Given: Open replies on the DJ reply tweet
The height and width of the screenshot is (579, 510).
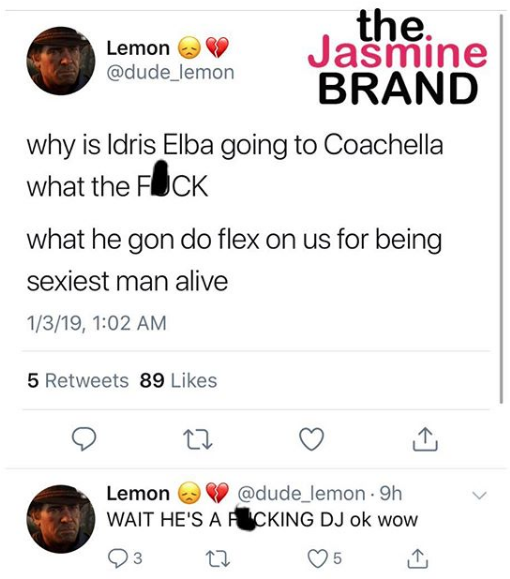Looking at the screenshot, I should point(125,558).
